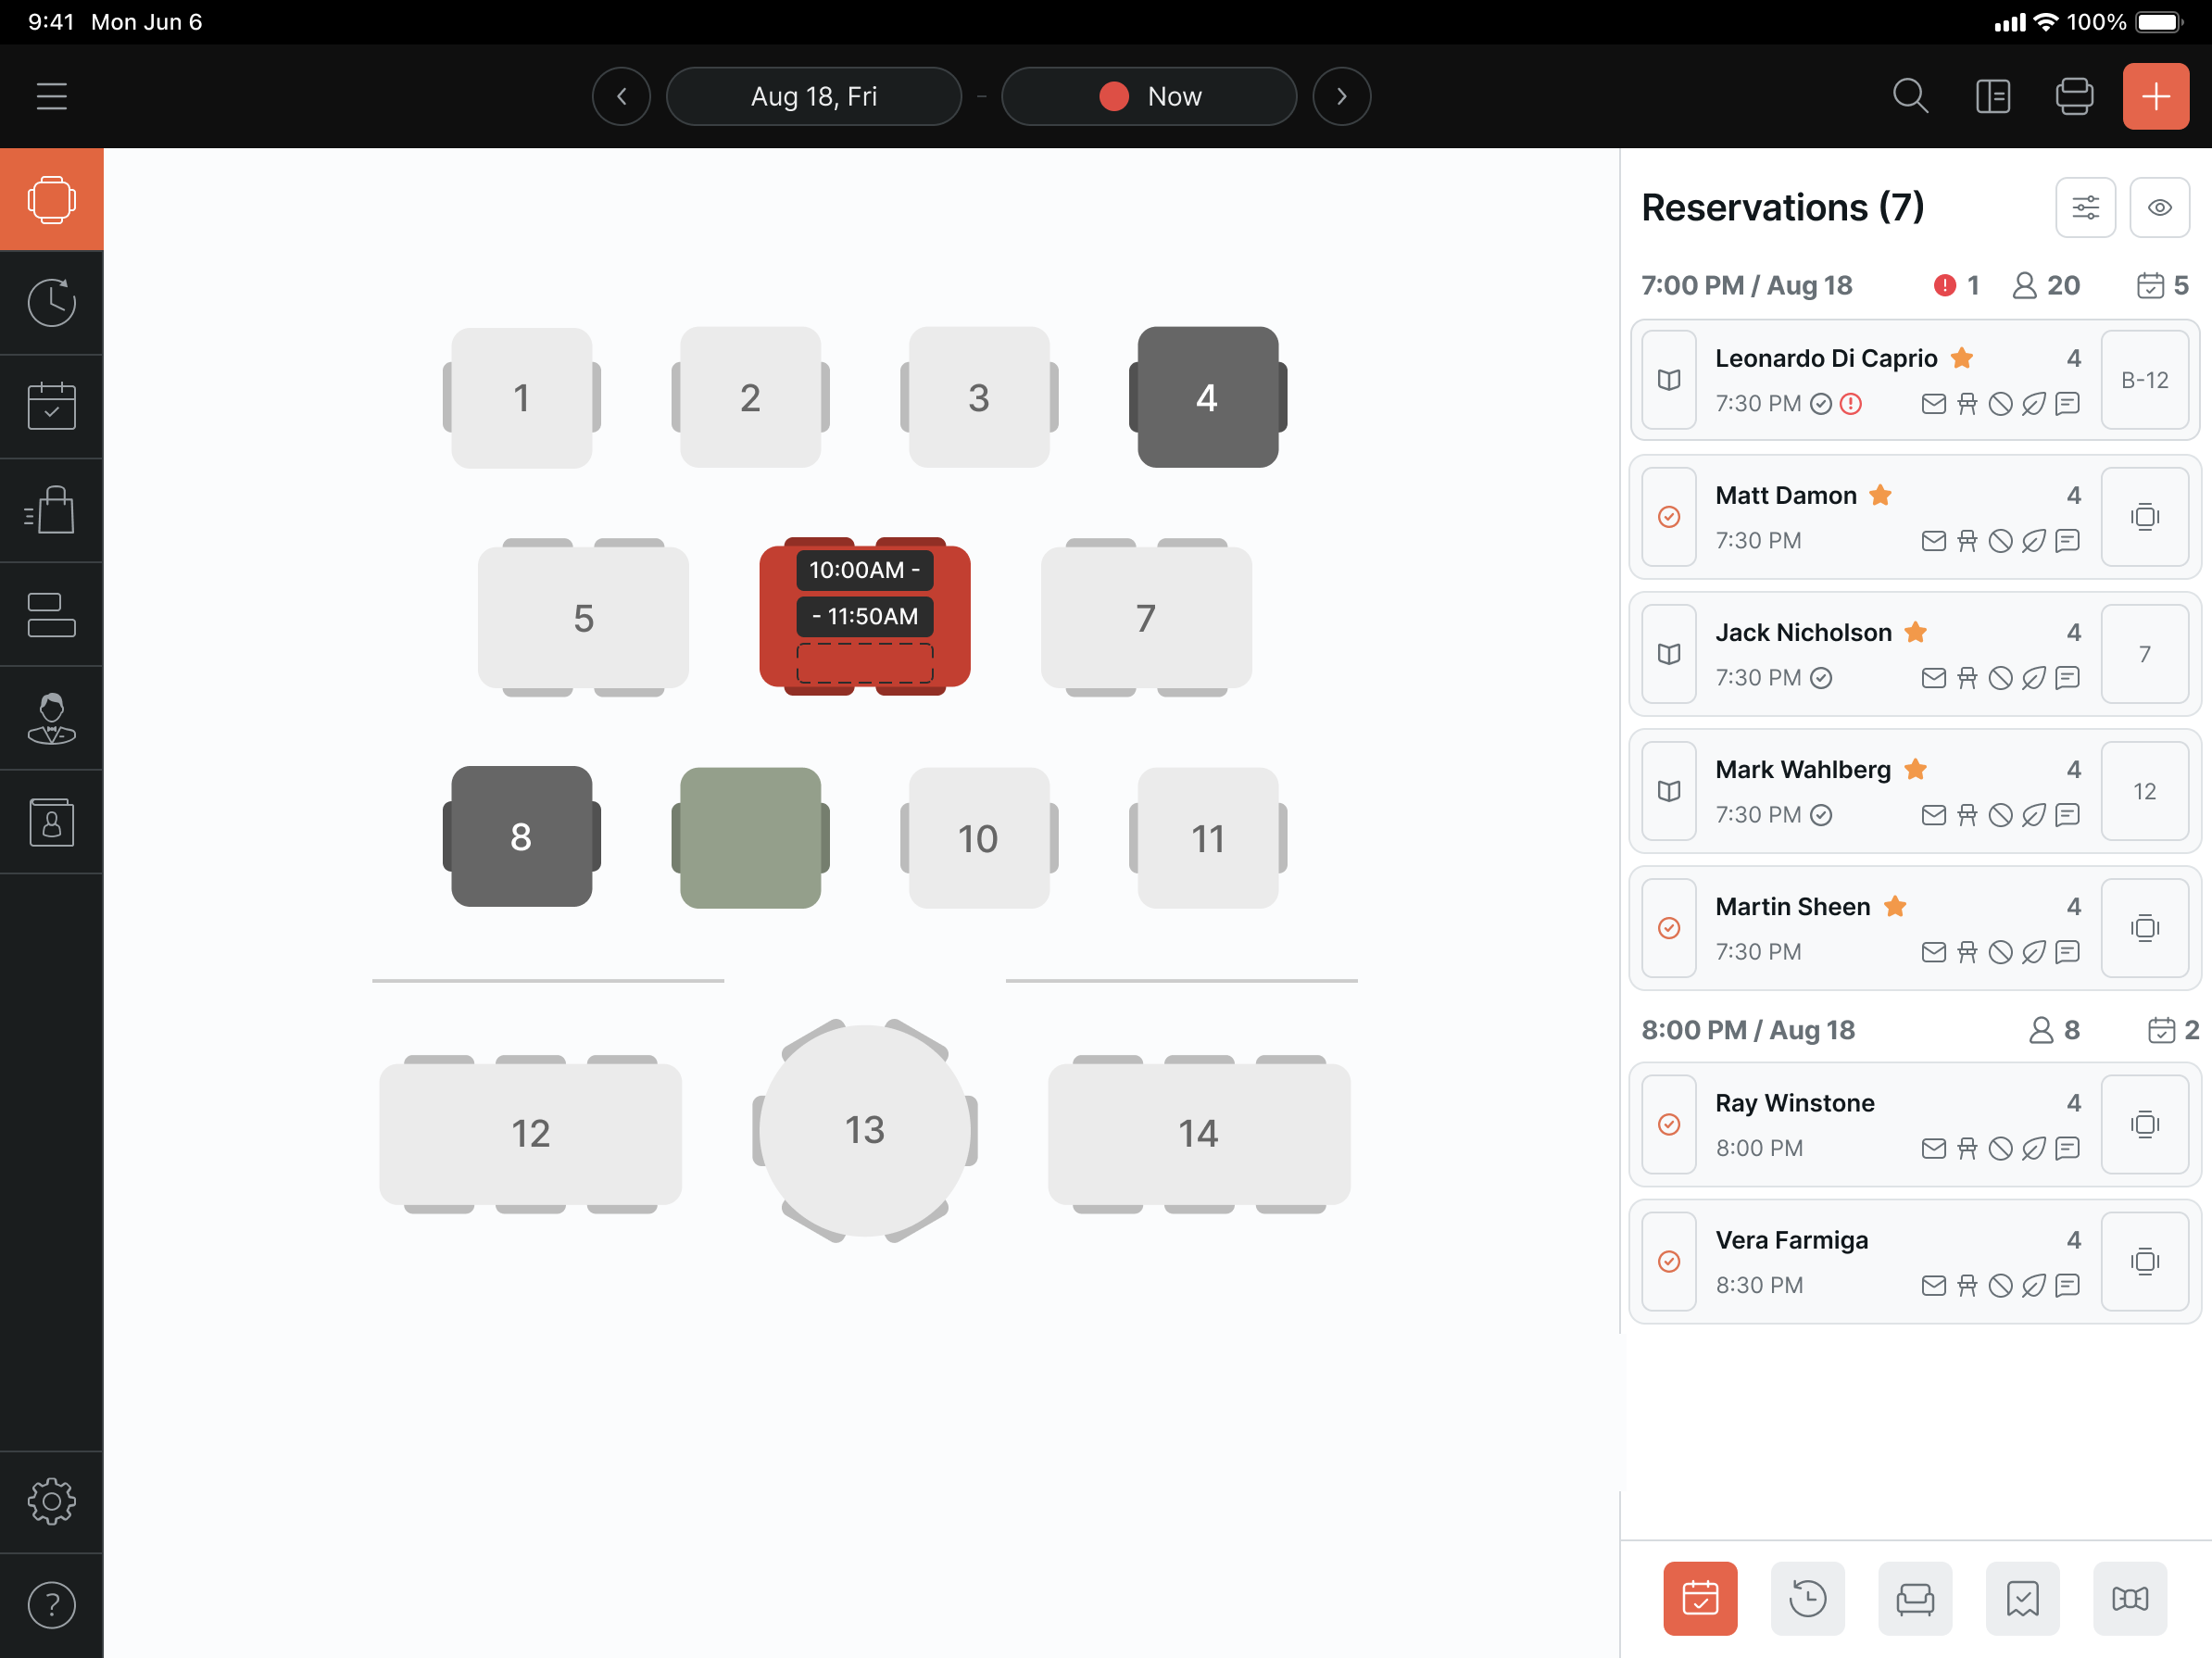Image resolution: width=2212 pixels, height=1658 pixels.
Task: Open the calendar reservations sidebar view
Action: [52, 406]
